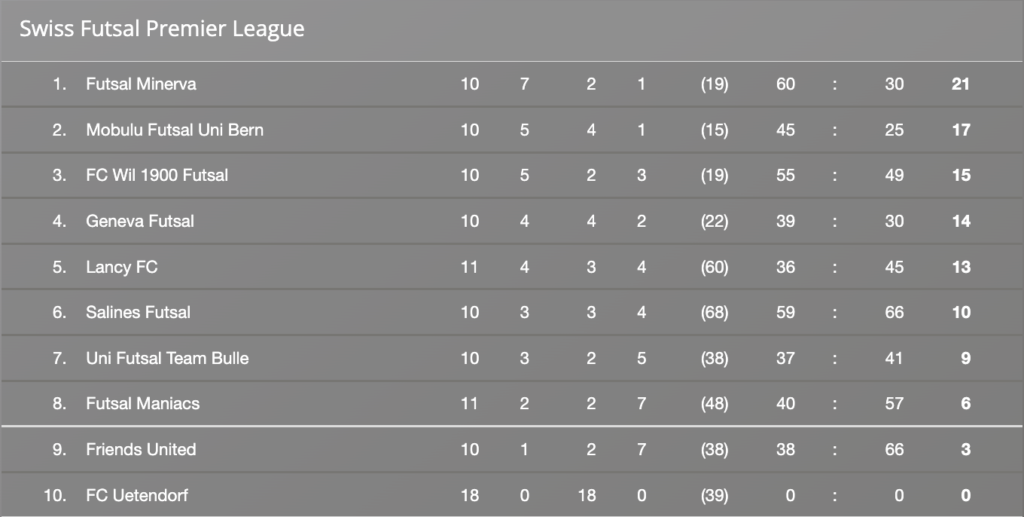Select the Lancy FC team entry
Viewport: 1024px width, 517px height.
[x=122, y=267]
